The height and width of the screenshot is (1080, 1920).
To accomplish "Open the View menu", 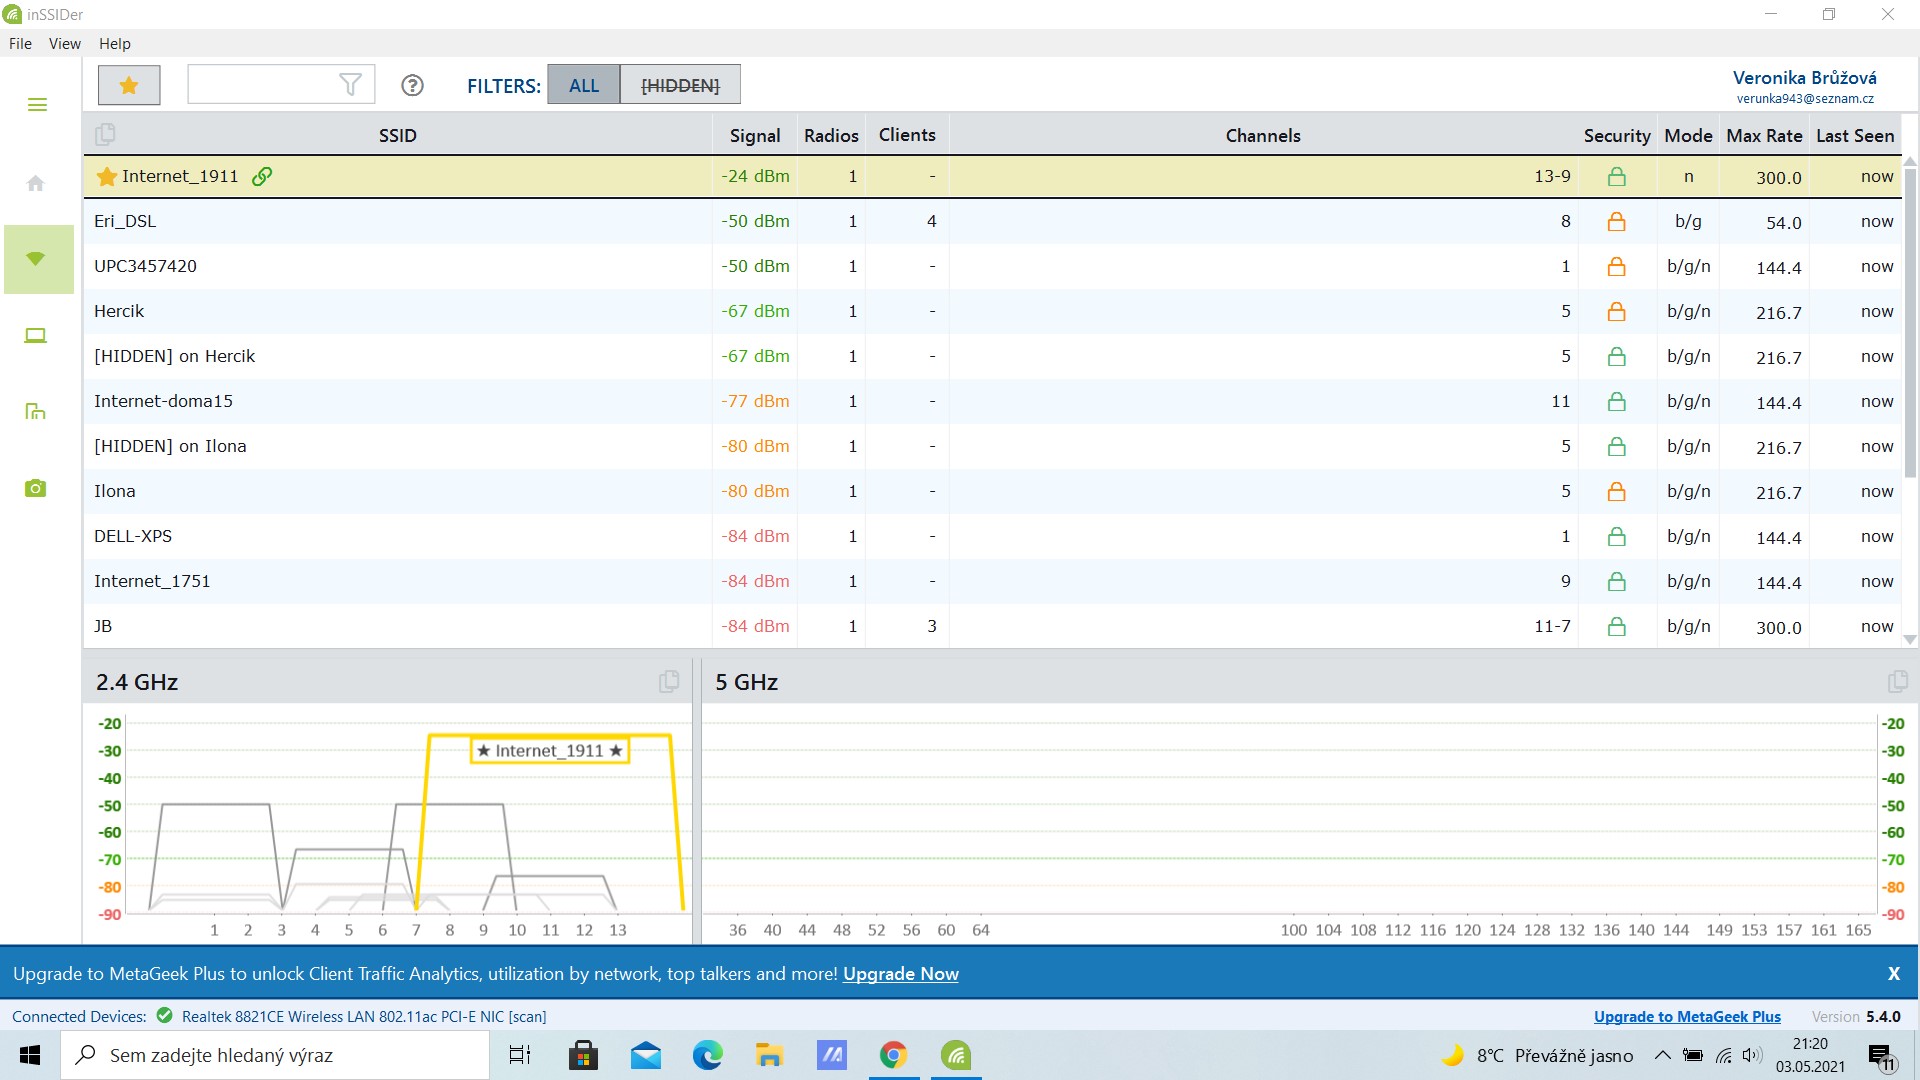I will click(x=65, y=43).
